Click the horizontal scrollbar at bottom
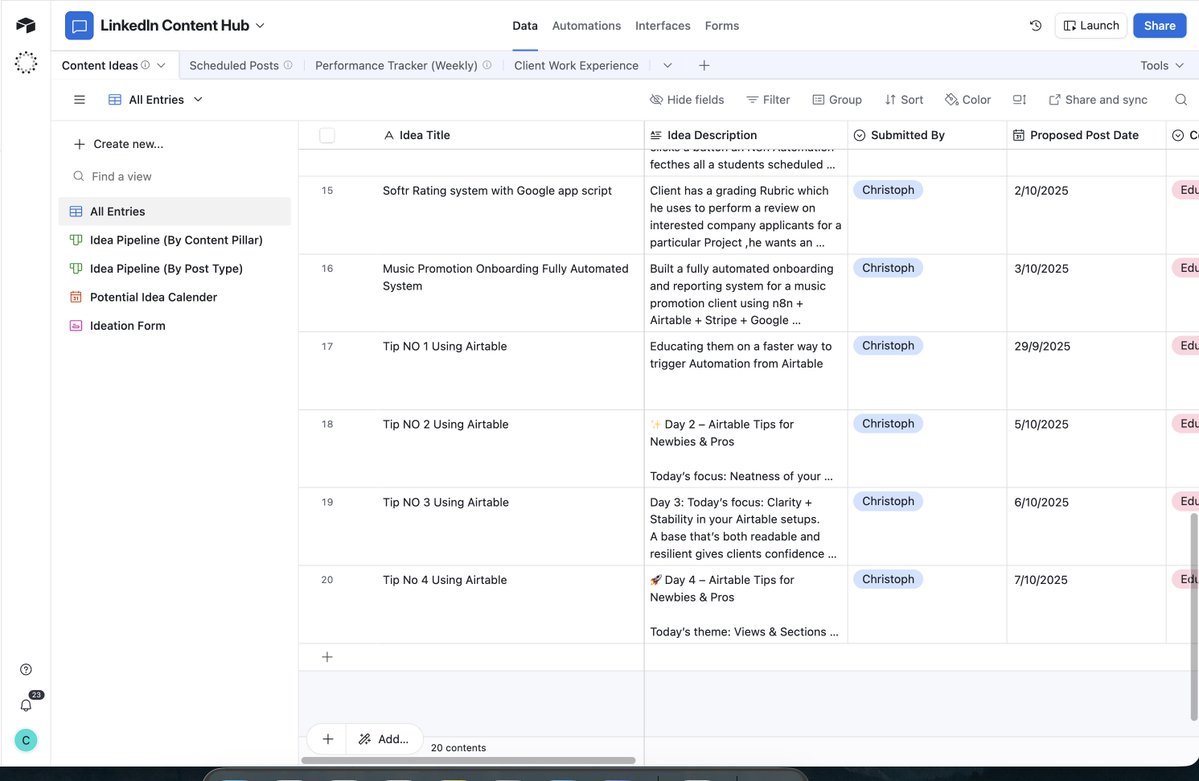Viewport: 1199px width, 781px height. (468, 760)
